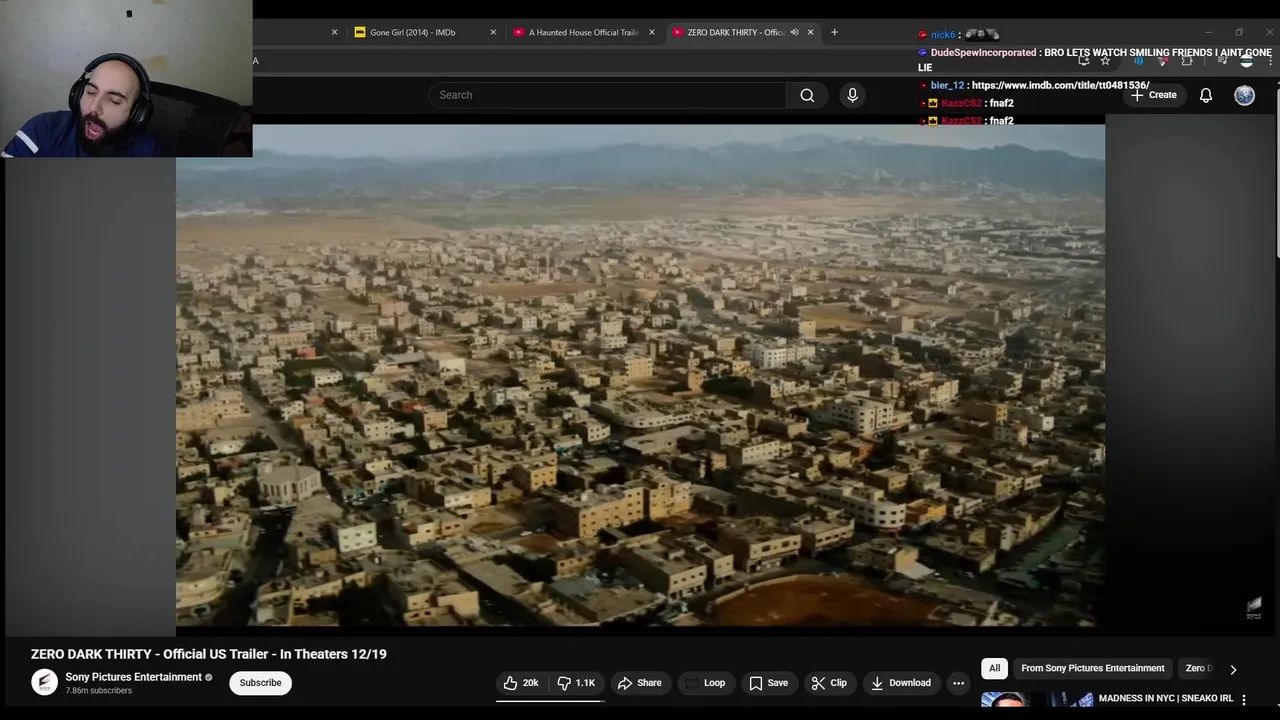Open the account avatar menu
1280x720 pixels.
(1244, 95)
